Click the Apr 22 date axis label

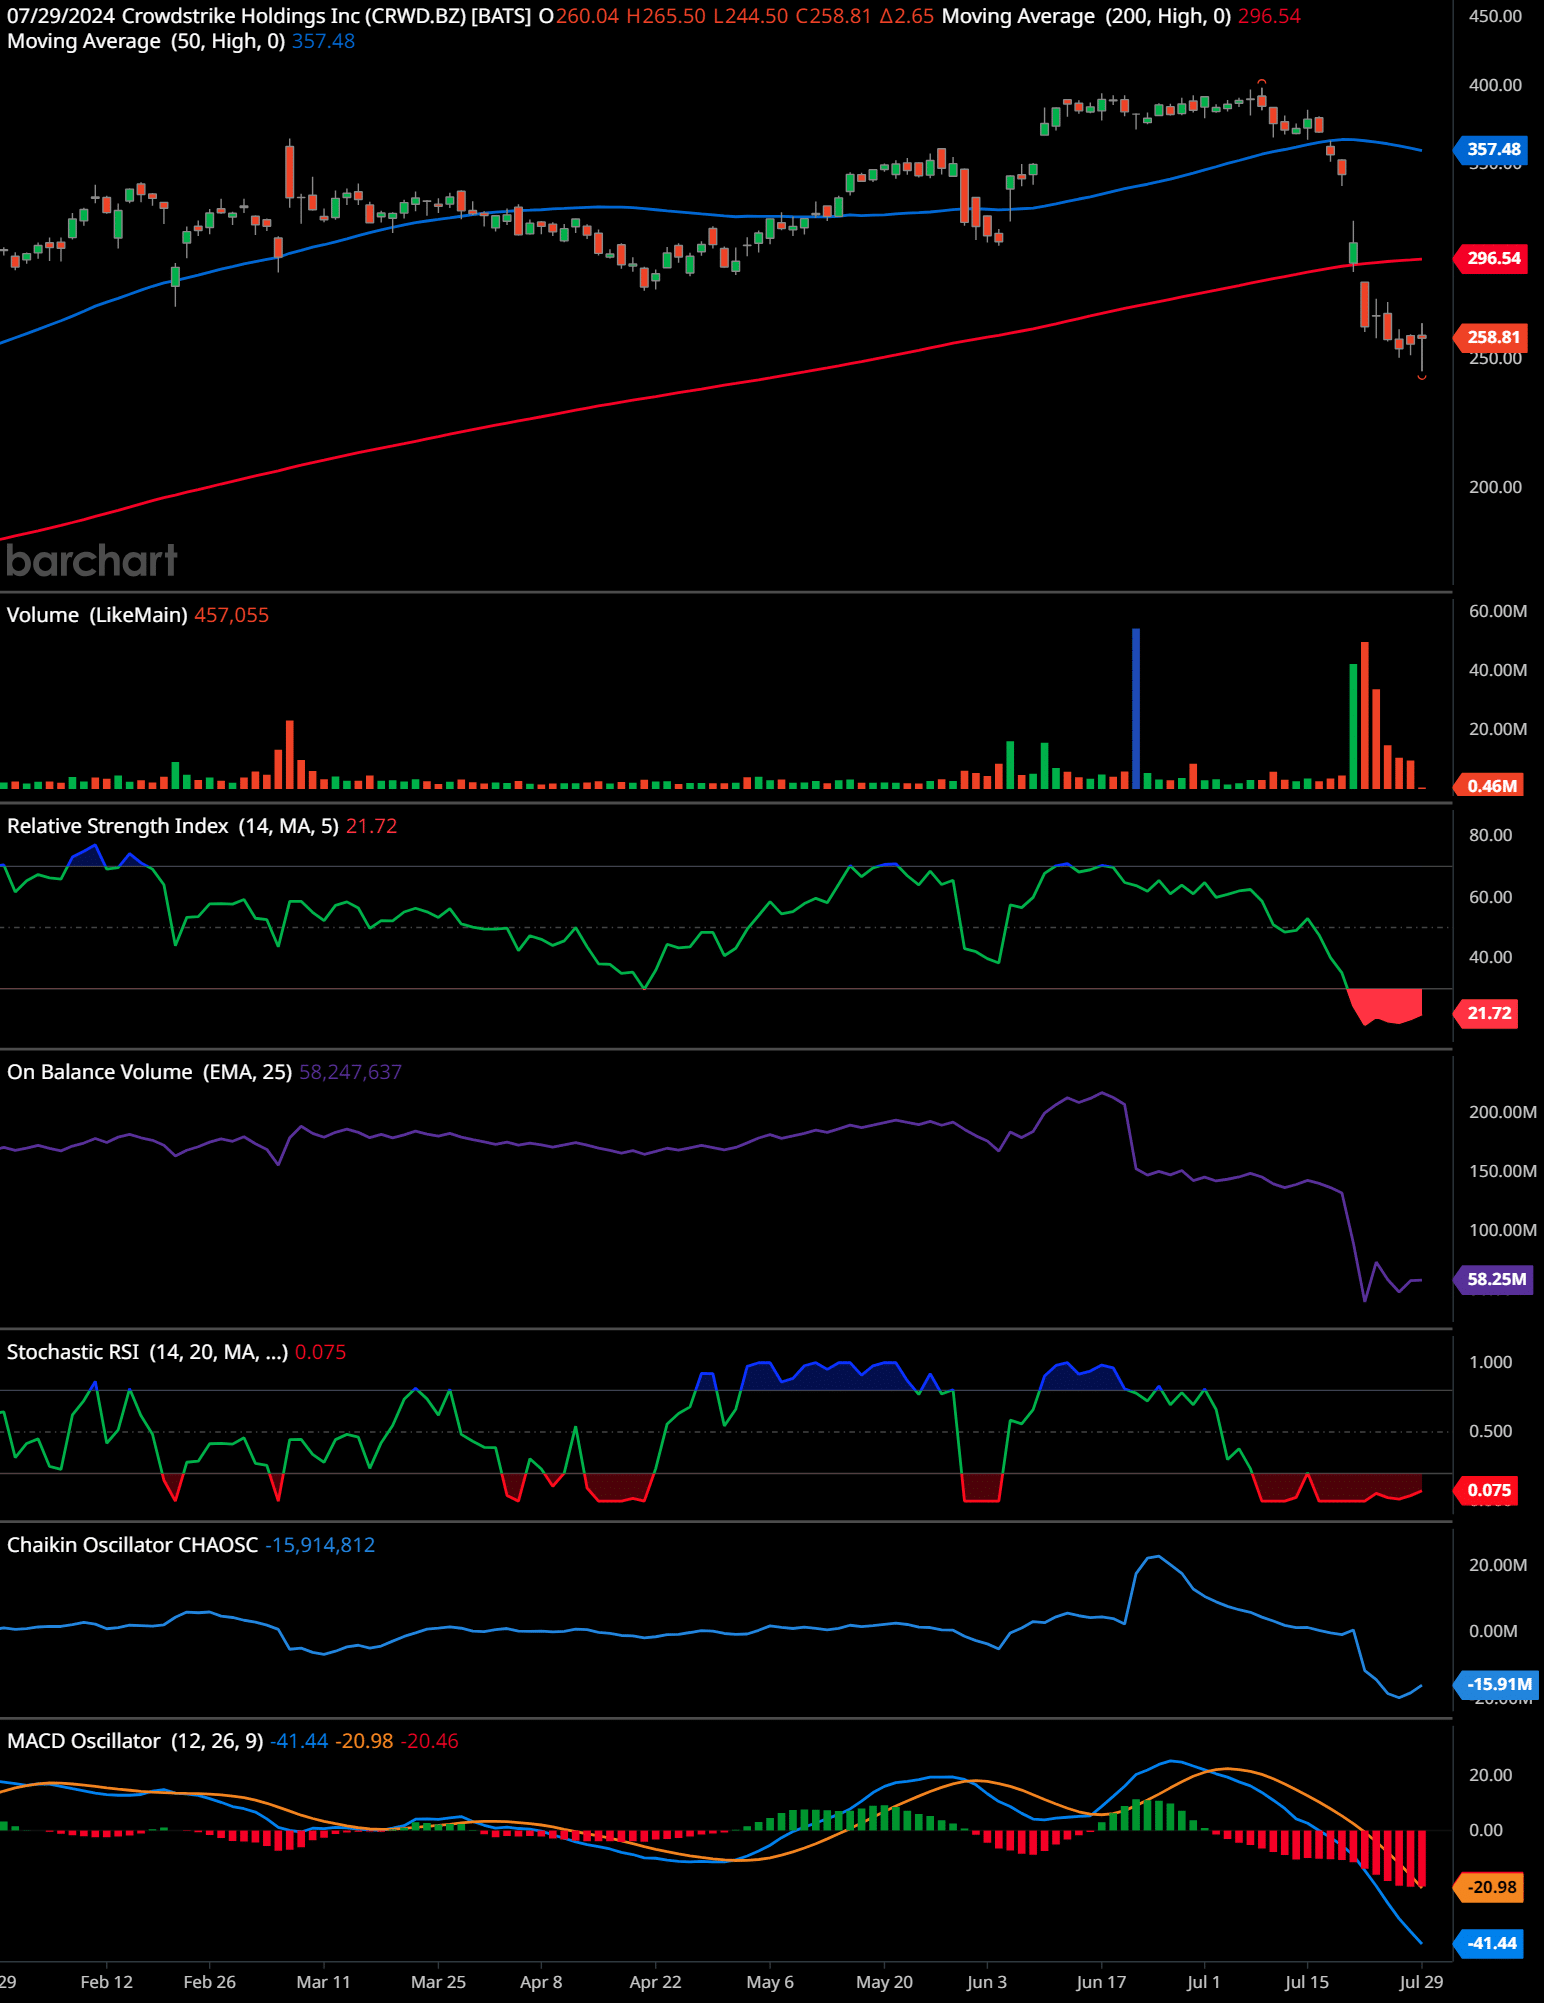655,1982
